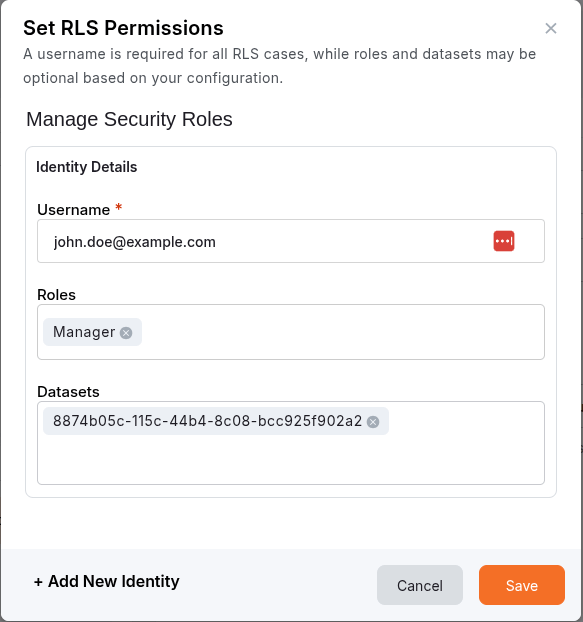Click the Identity Details heading
The height and width of the screenshot is (622, 583).
[x=86, y=167]
